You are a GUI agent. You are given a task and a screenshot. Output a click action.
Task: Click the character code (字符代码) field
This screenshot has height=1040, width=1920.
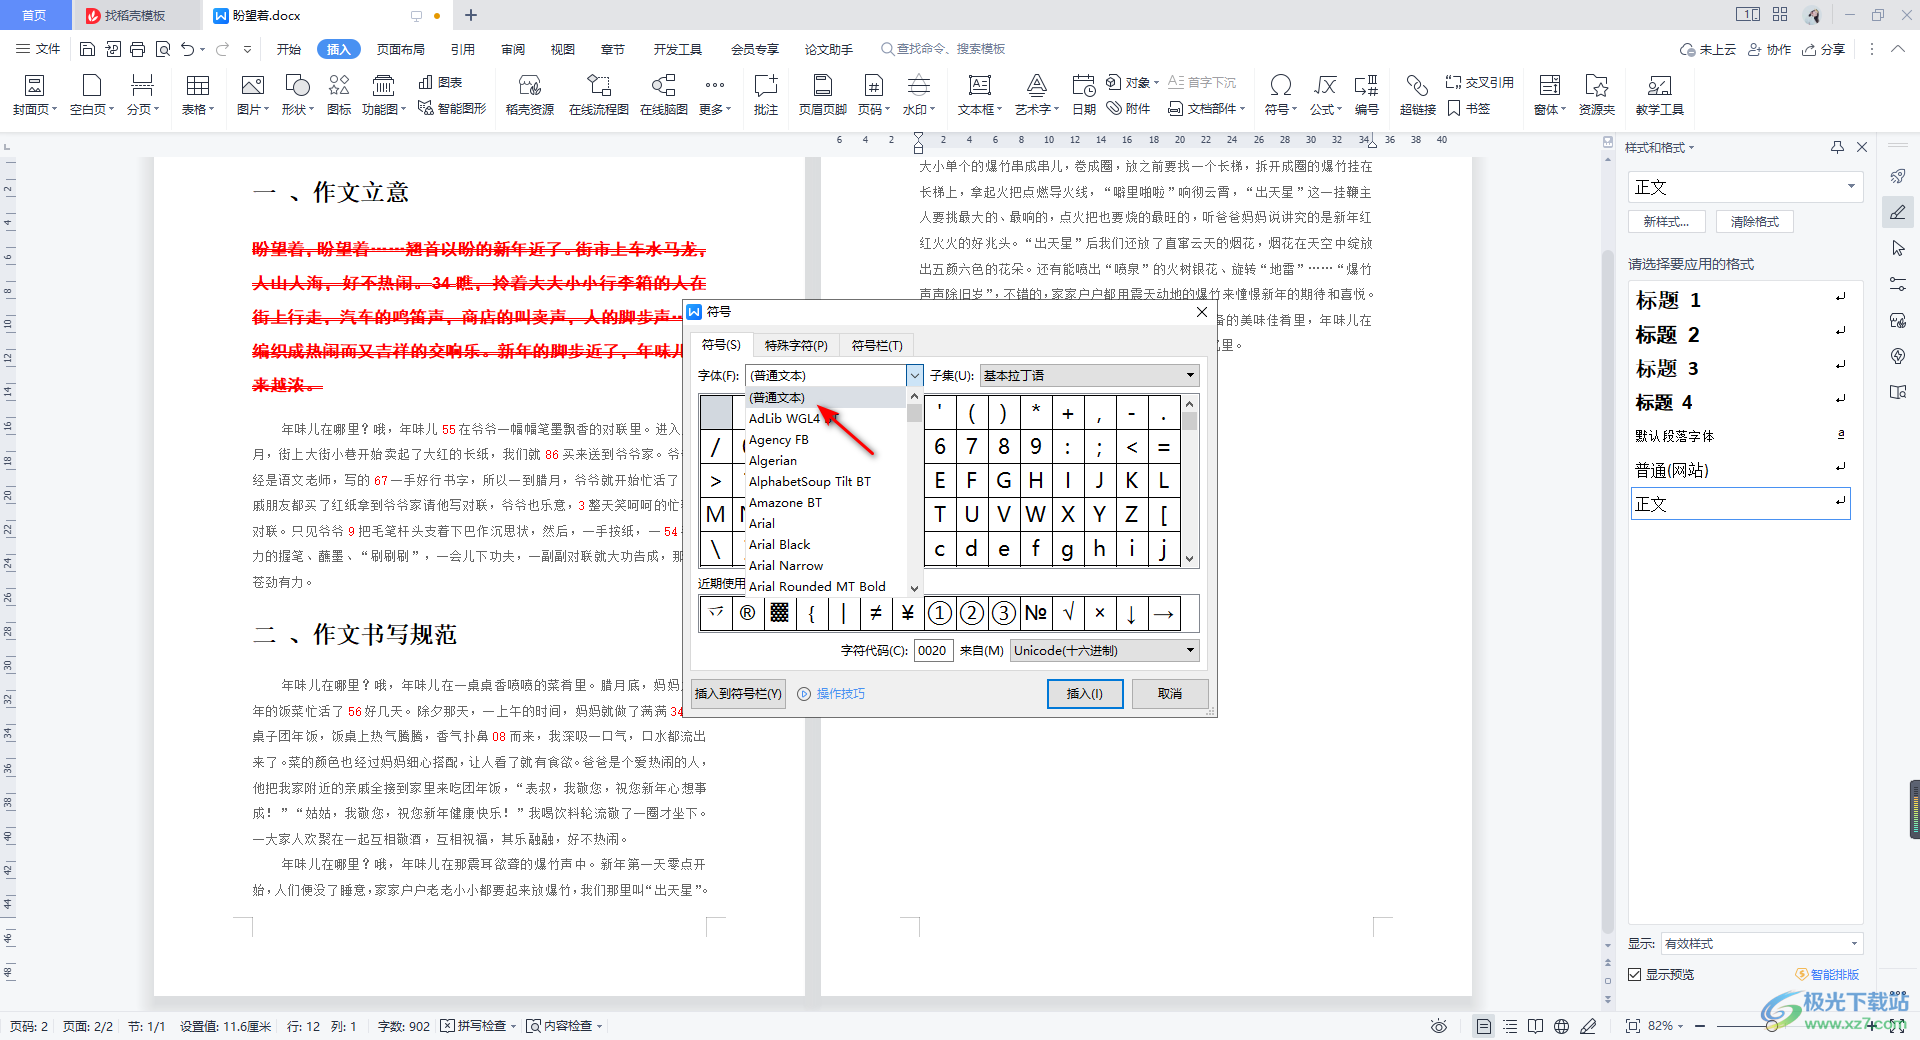pyautogui.click(x=933, y=650)
